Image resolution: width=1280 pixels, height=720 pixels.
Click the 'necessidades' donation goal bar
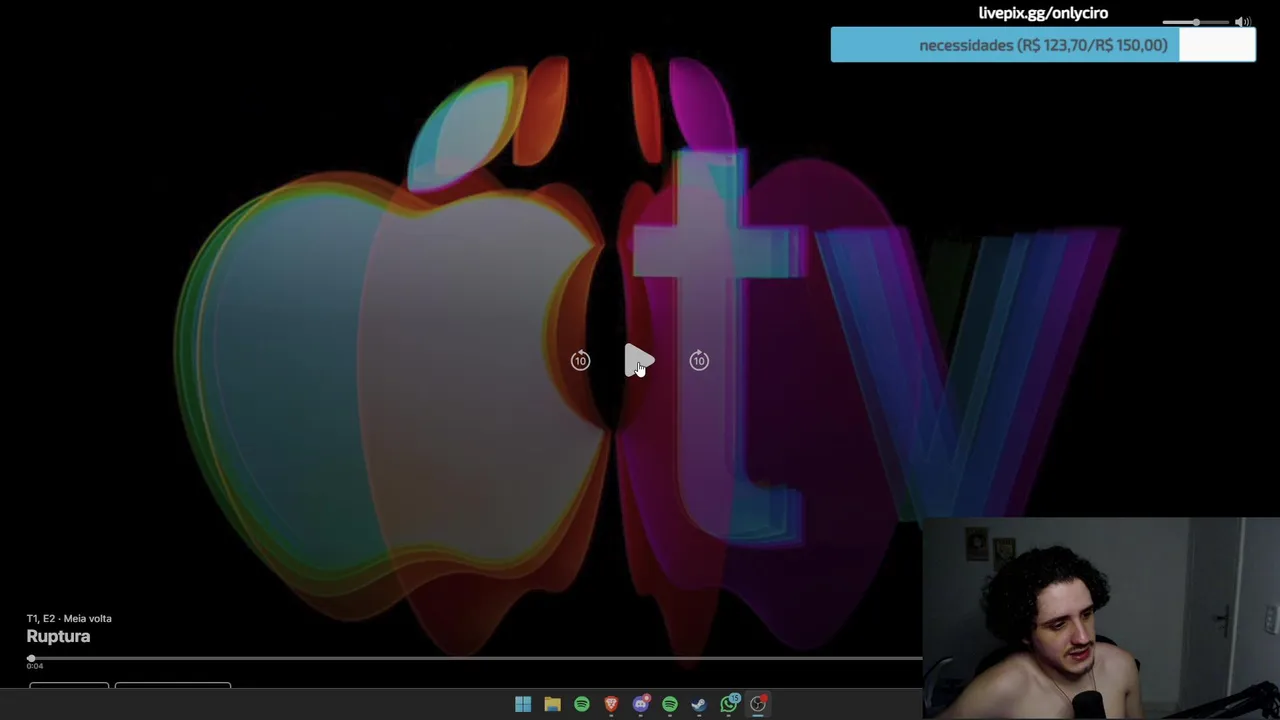(x=1043, y=45)
